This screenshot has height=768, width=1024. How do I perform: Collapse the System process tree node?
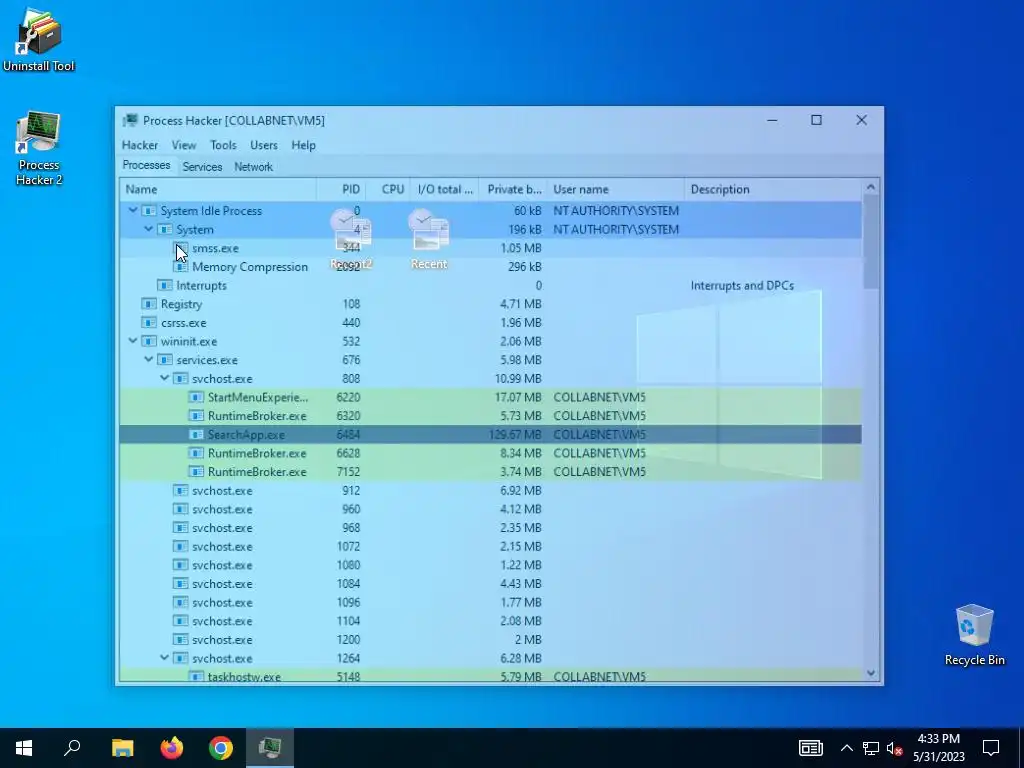(x=149, y=229)
